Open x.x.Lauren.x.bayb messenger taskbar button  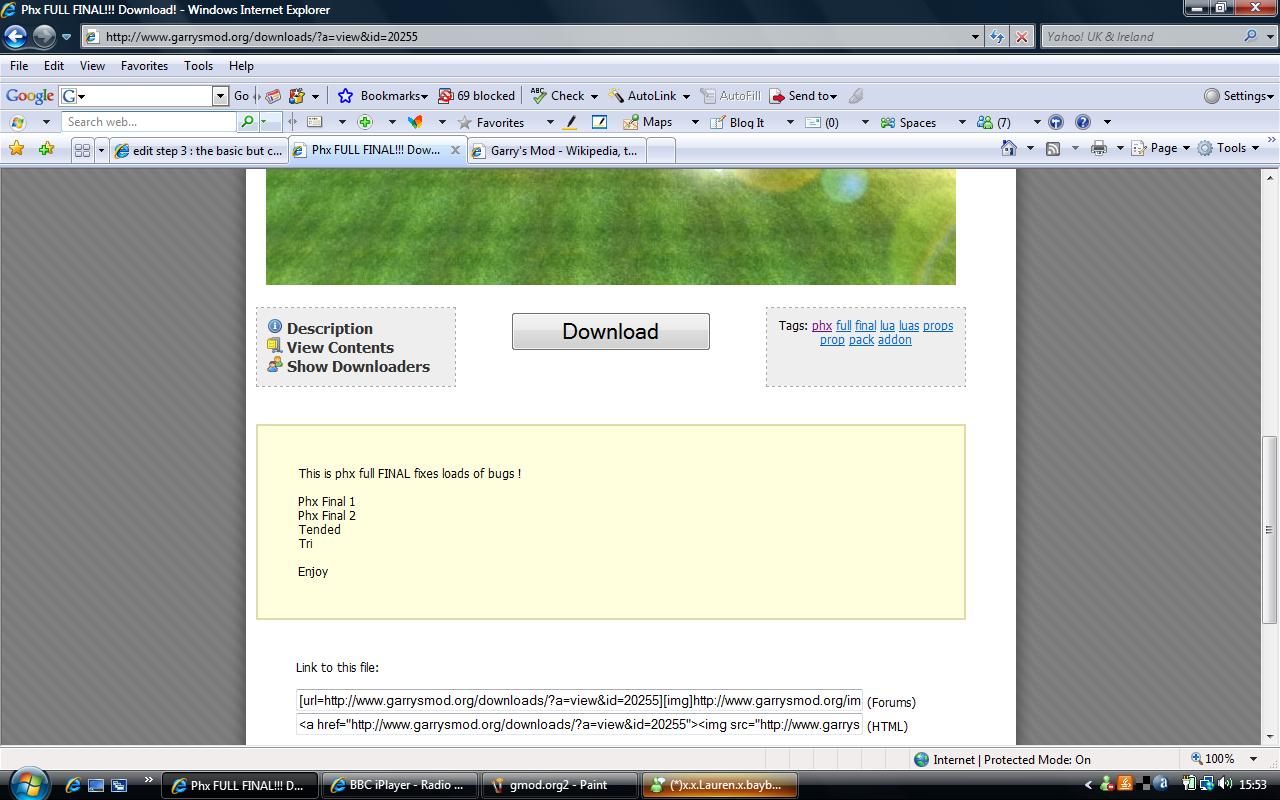click(720, 785)
